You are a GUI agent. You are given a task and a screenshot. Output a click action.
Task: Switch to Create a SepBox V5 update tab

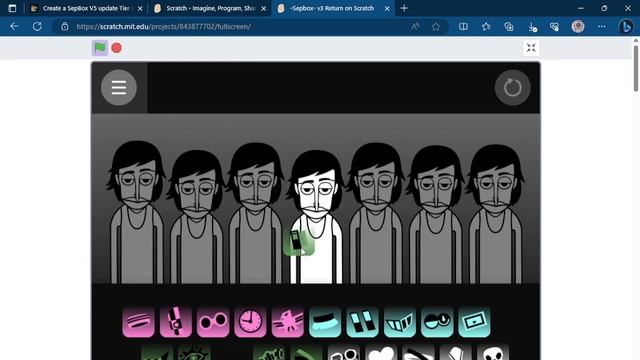(x=86, y=8)
